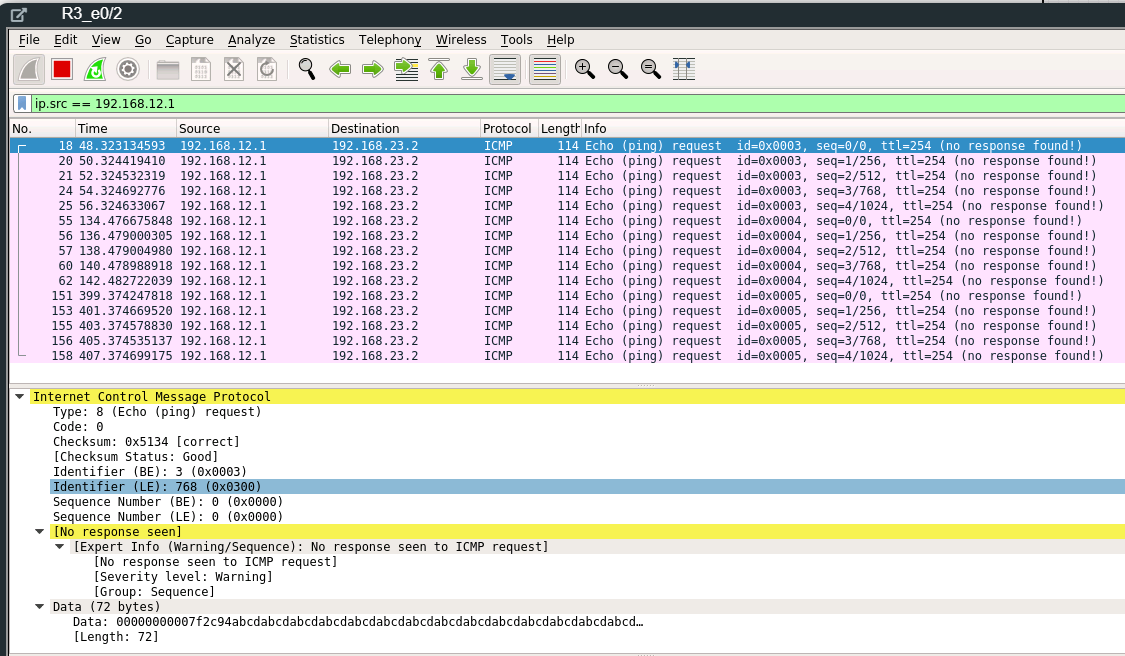Screen dimensions: 1125x656
Task: Open the find packet tool
Action: coord(306,69)
